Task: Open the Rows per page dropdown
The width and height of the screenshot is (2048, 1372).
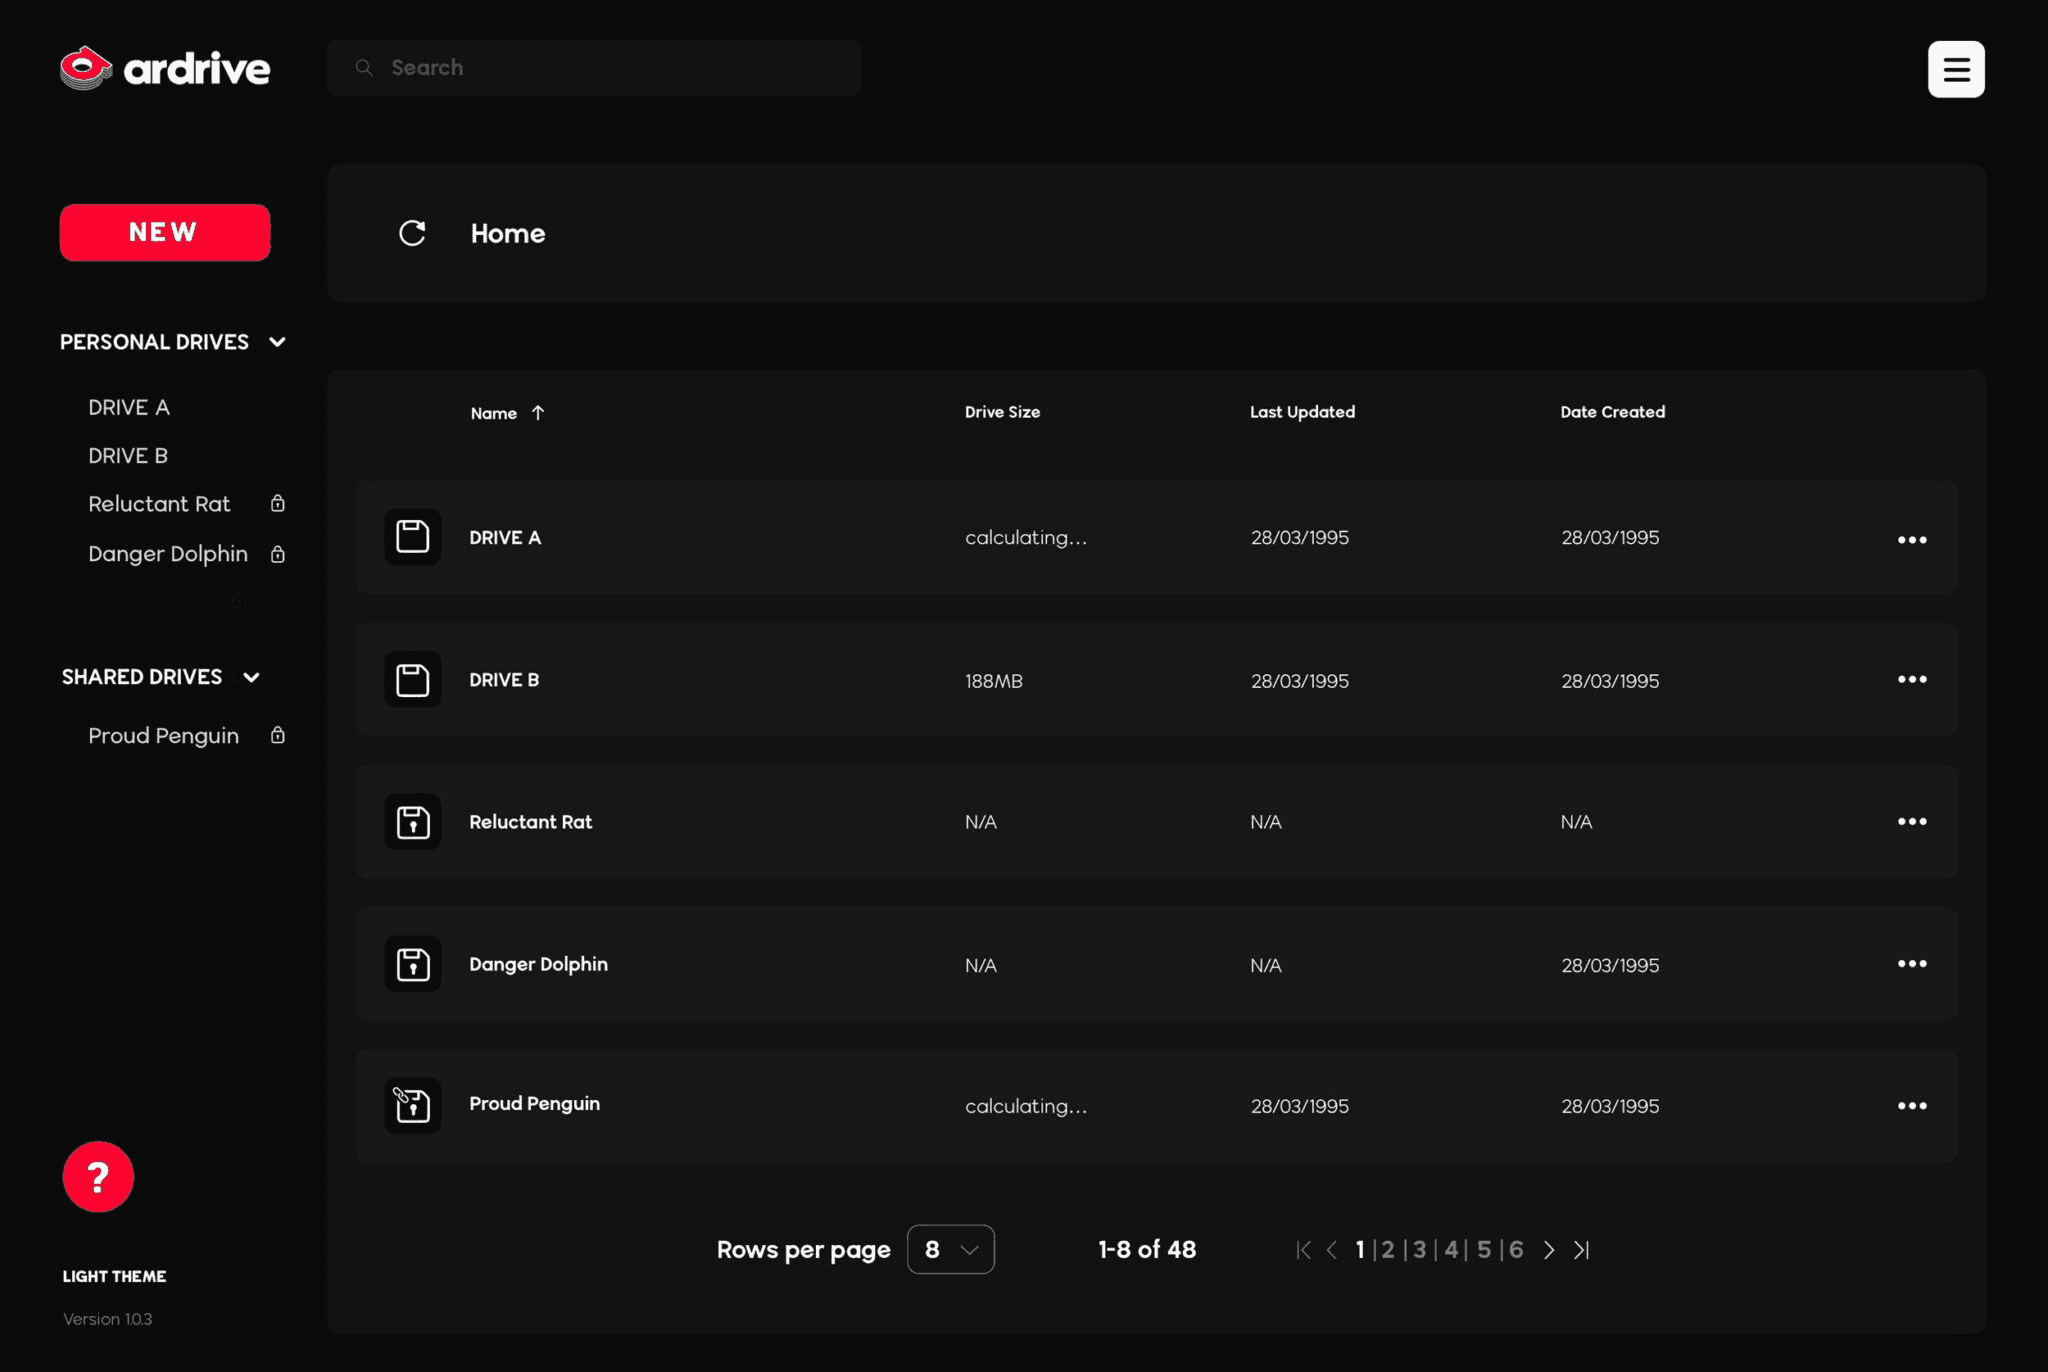Action: click(x=950, y=1249)
